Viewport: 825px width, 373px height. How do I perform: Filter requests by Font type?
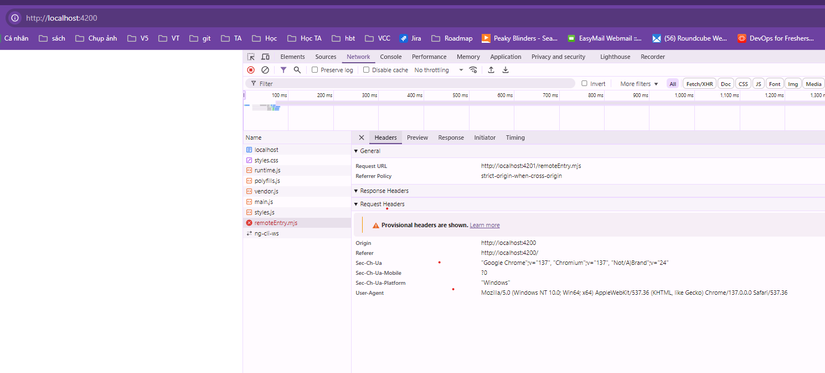tap(774, 84)
